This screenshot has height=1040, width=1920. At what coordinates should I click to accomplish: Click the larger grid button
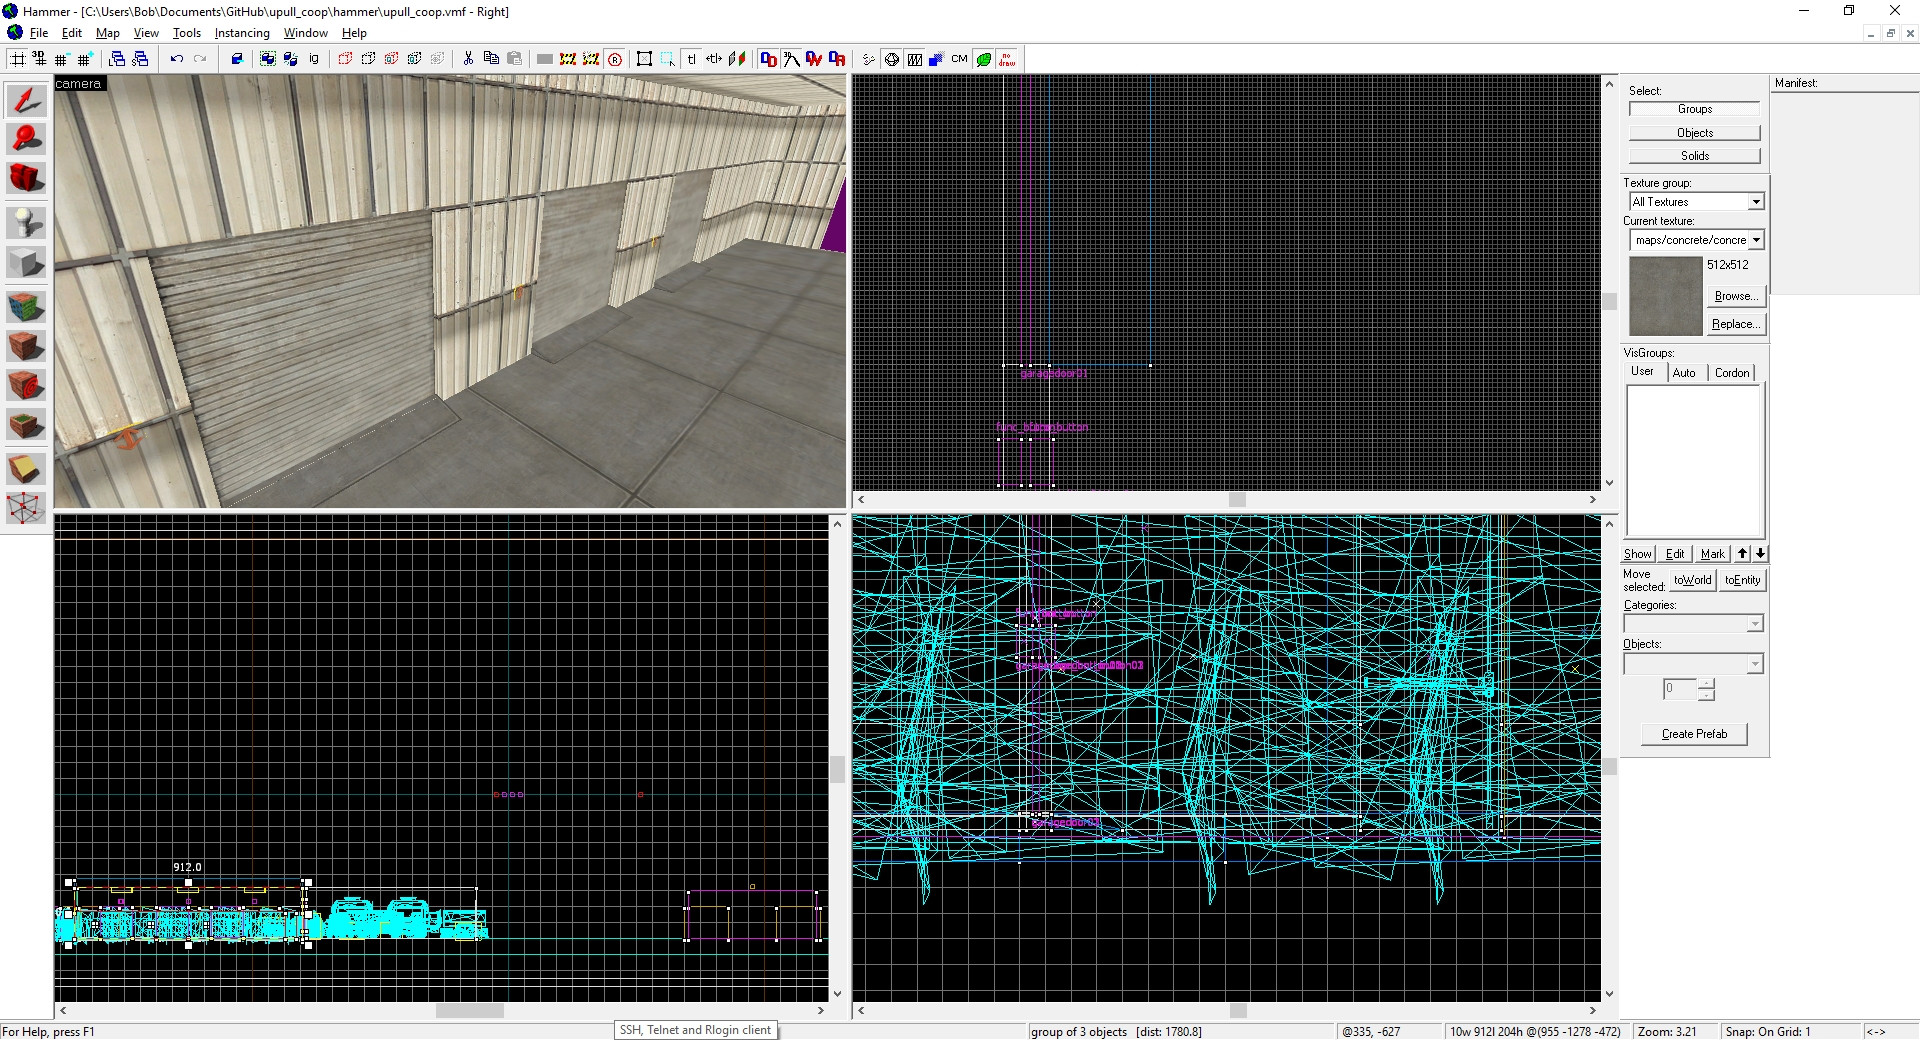tap(85, 59)
